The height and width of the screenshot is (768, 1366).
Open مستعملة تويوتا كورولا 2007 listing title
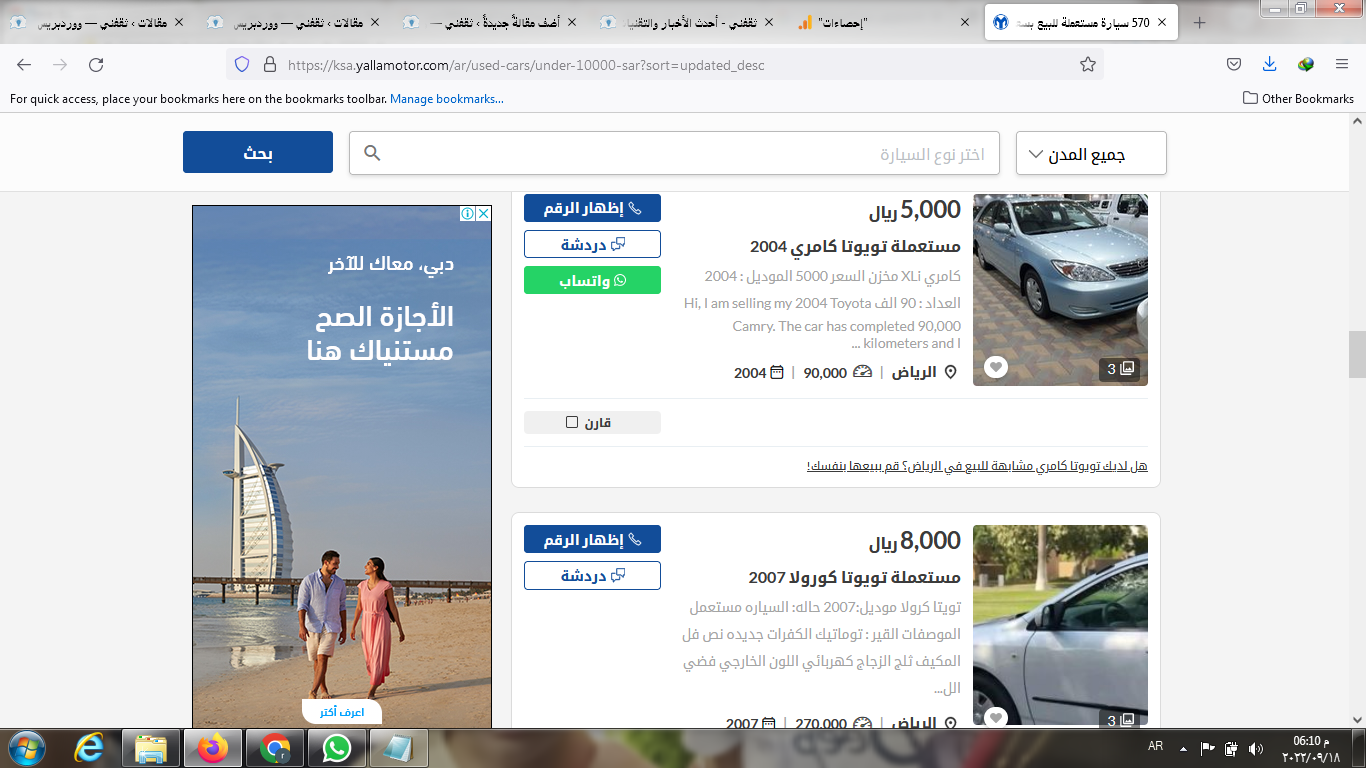point(854,577)
